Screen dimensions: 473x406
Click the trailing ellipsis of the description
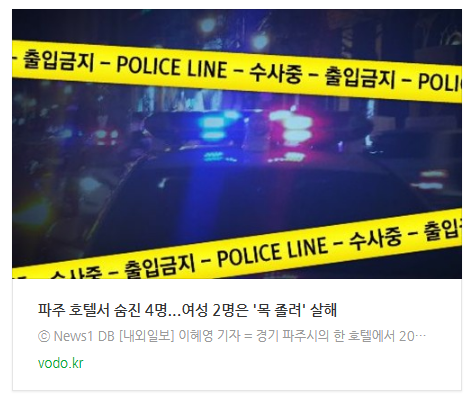(x=421, y=337)
